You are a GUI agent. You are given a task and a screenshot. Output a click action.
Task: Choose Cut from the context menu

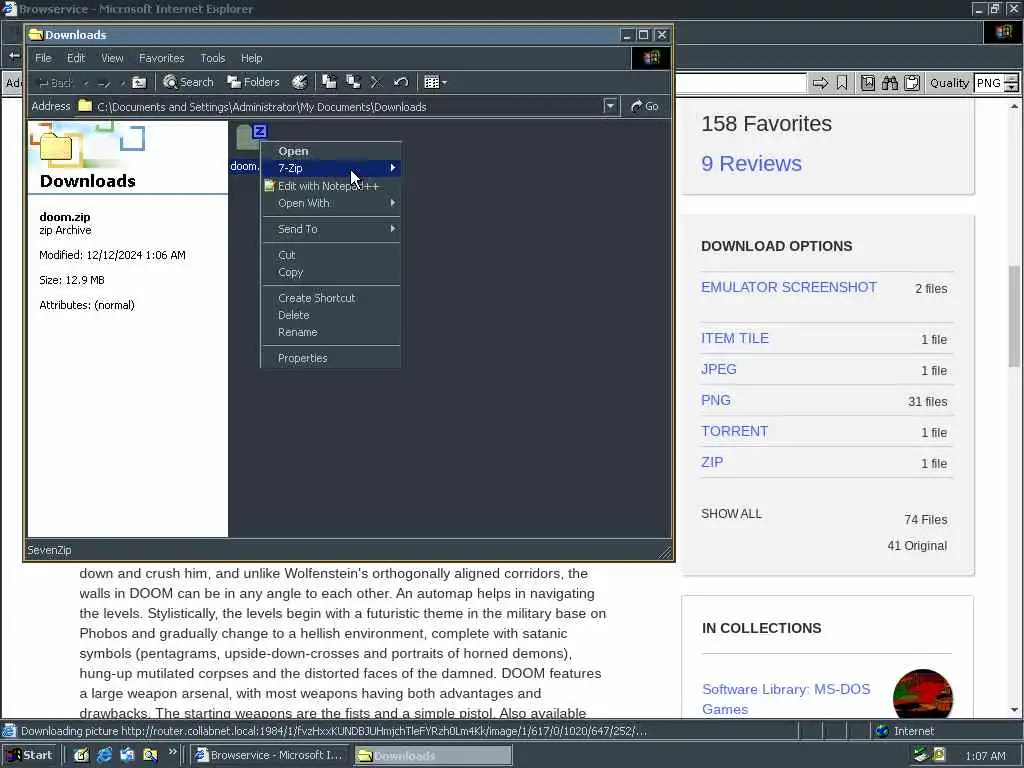click(x=331, y=255)
